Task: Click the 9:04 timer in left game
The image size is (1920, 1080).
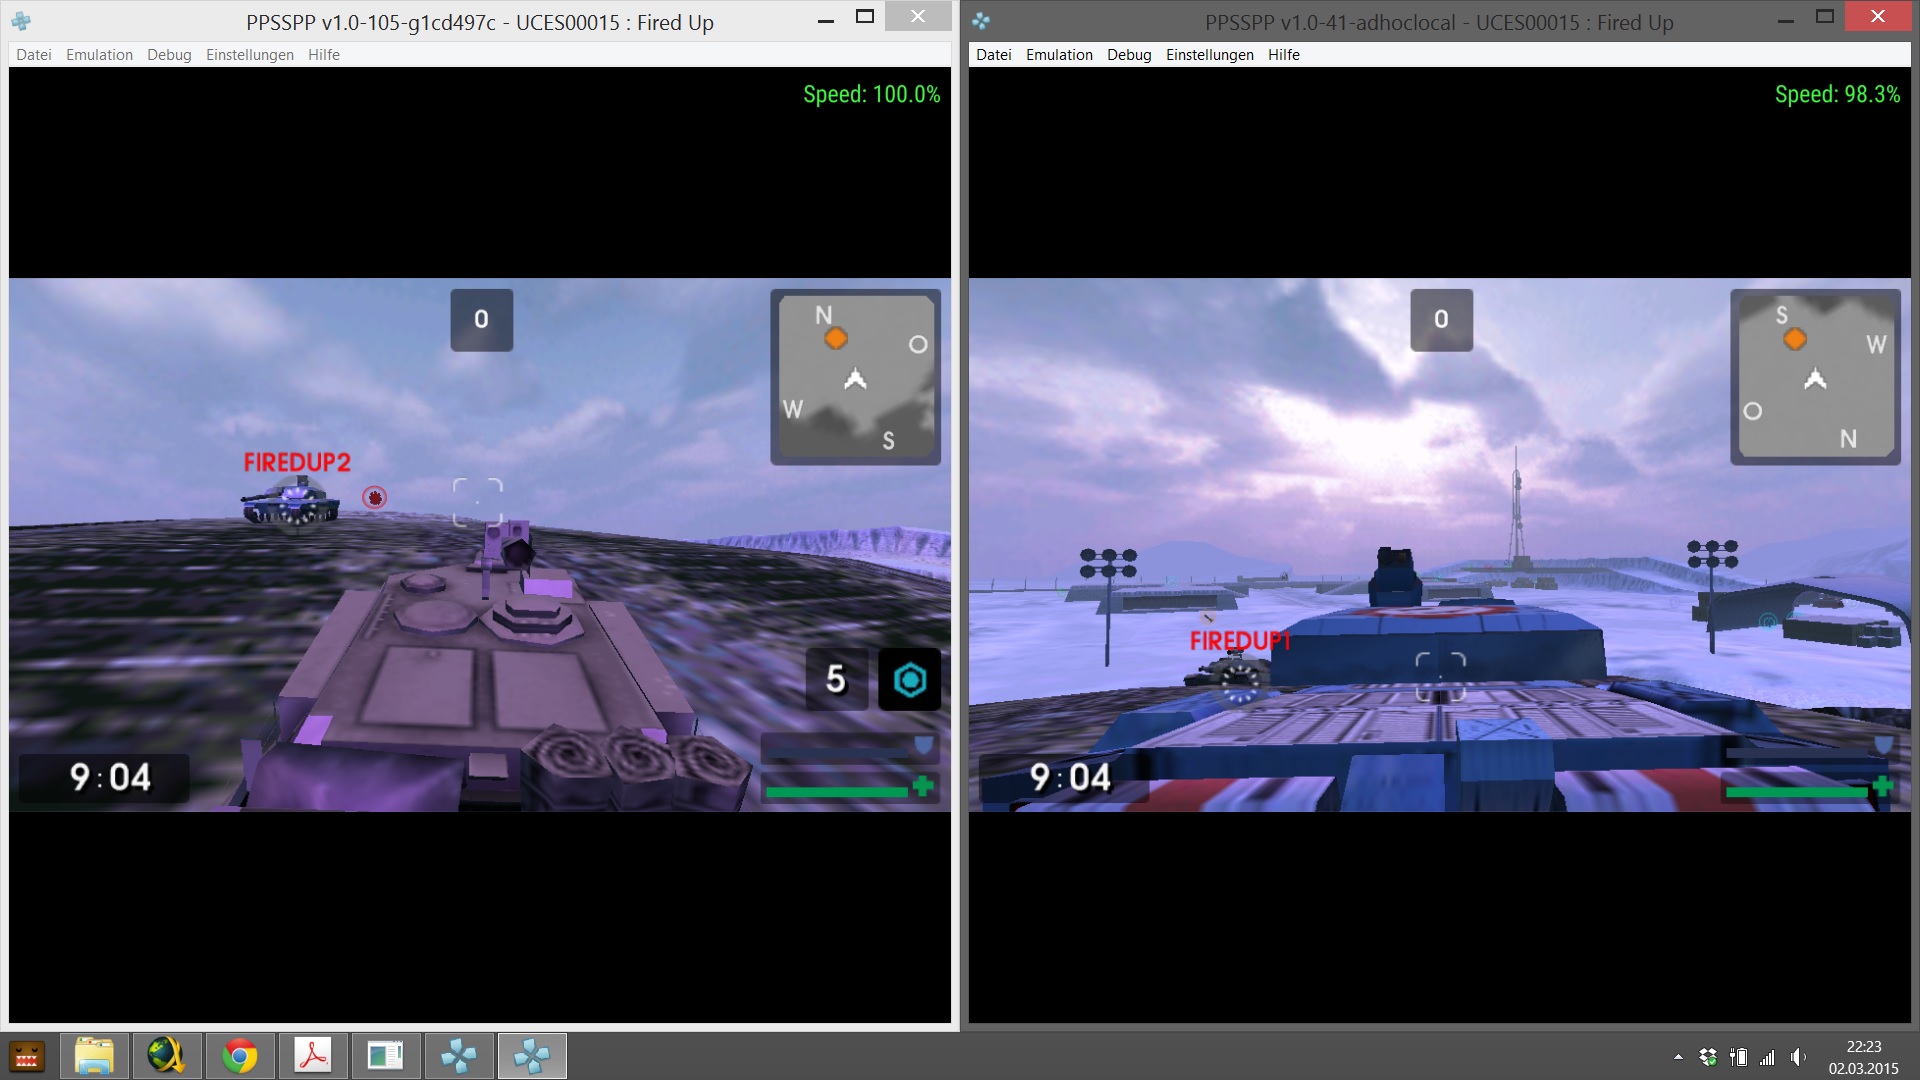Action: 109,778
